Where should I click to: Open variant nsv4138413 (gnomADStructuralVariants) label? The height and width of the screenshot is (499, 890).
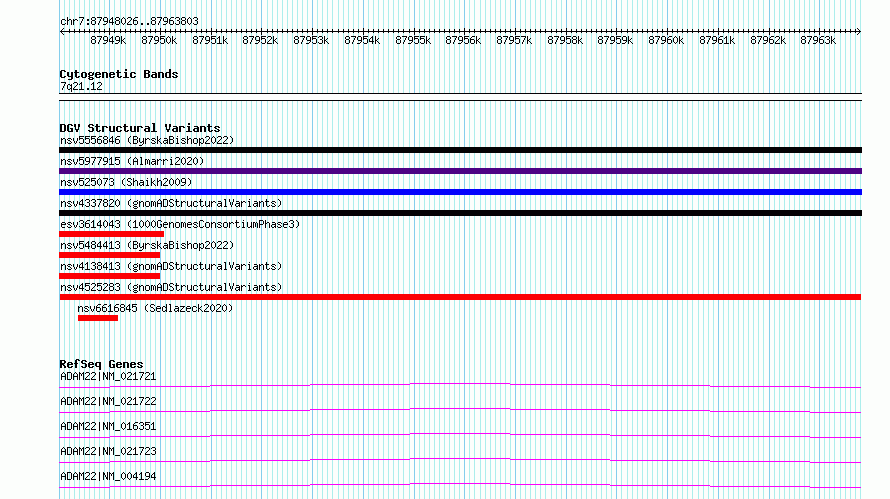click(x=171, y=266)
